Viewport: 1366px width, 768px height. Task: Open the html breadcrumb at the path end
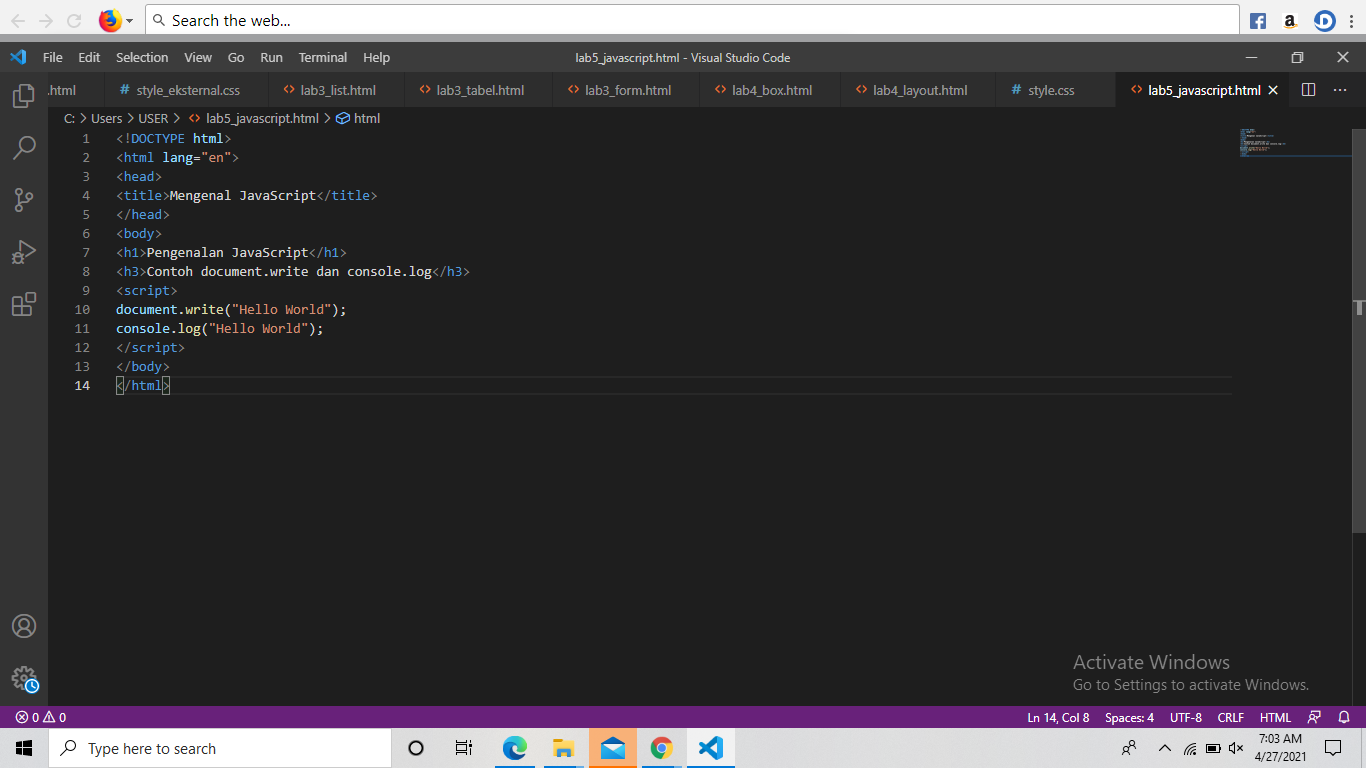tap(366, 118)
